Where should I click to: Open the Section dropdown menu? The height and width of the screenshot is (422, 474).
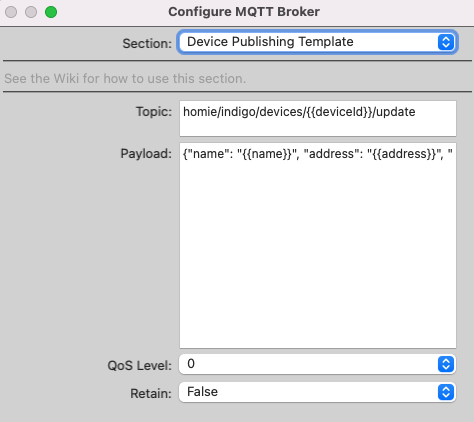[x=317, y=42]
